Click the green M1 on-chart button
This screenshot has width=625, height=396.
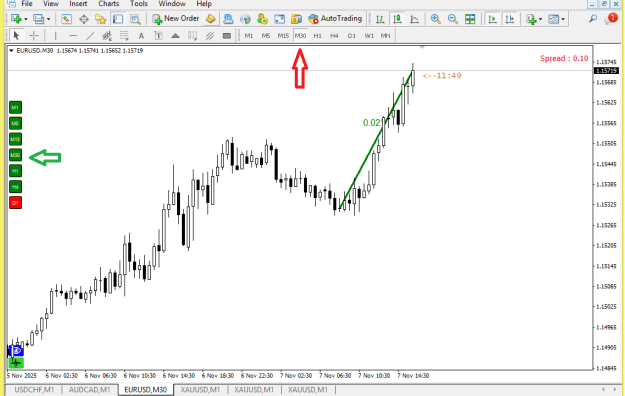16,107
